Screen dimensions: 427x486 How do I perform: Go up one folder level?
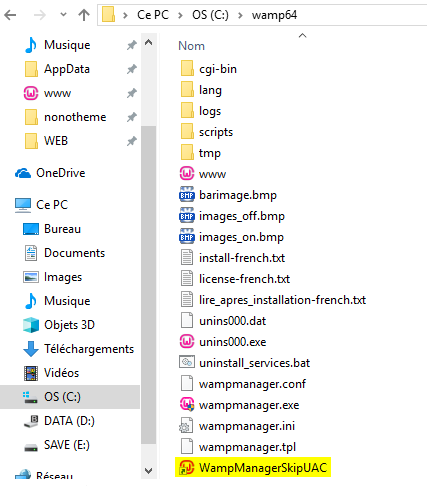[84, 15]
